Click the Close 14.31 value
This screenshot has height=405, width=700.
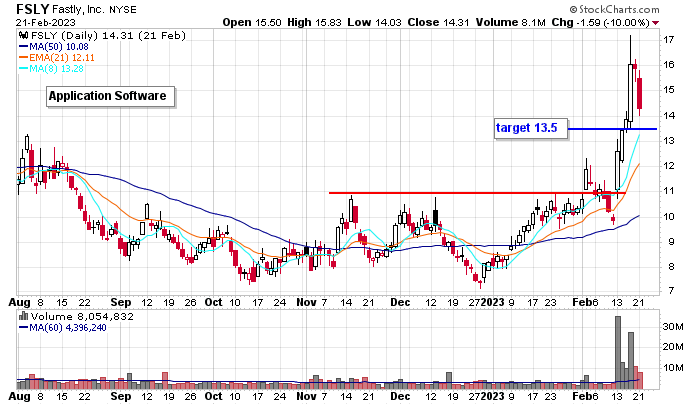pos(438,22)
